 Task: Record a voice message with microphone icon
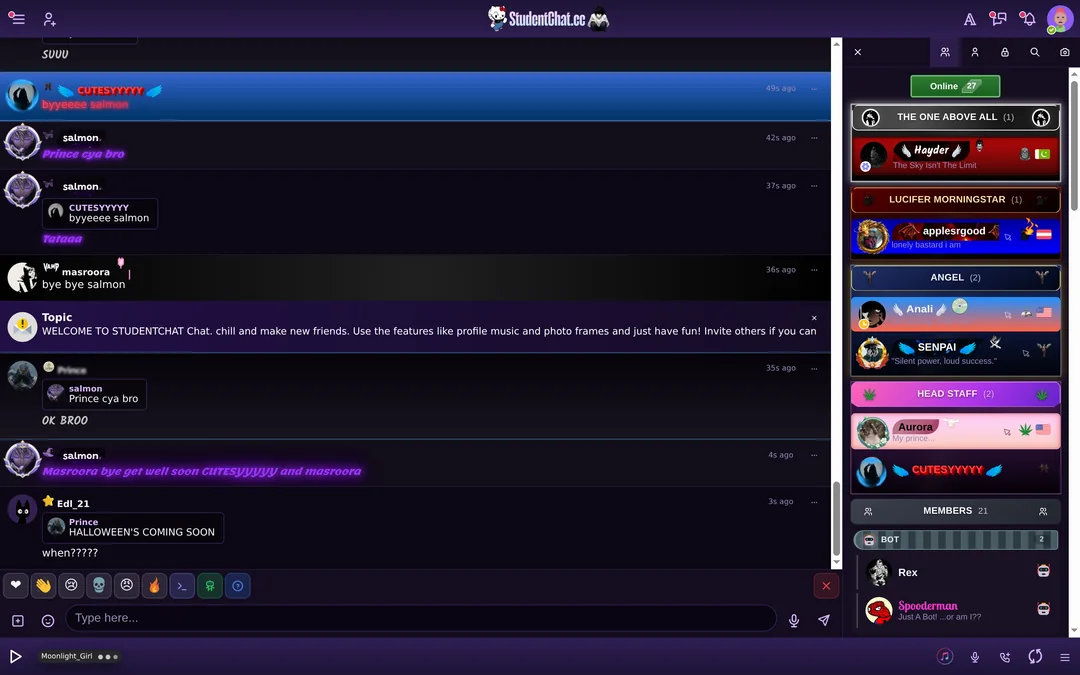793,621
